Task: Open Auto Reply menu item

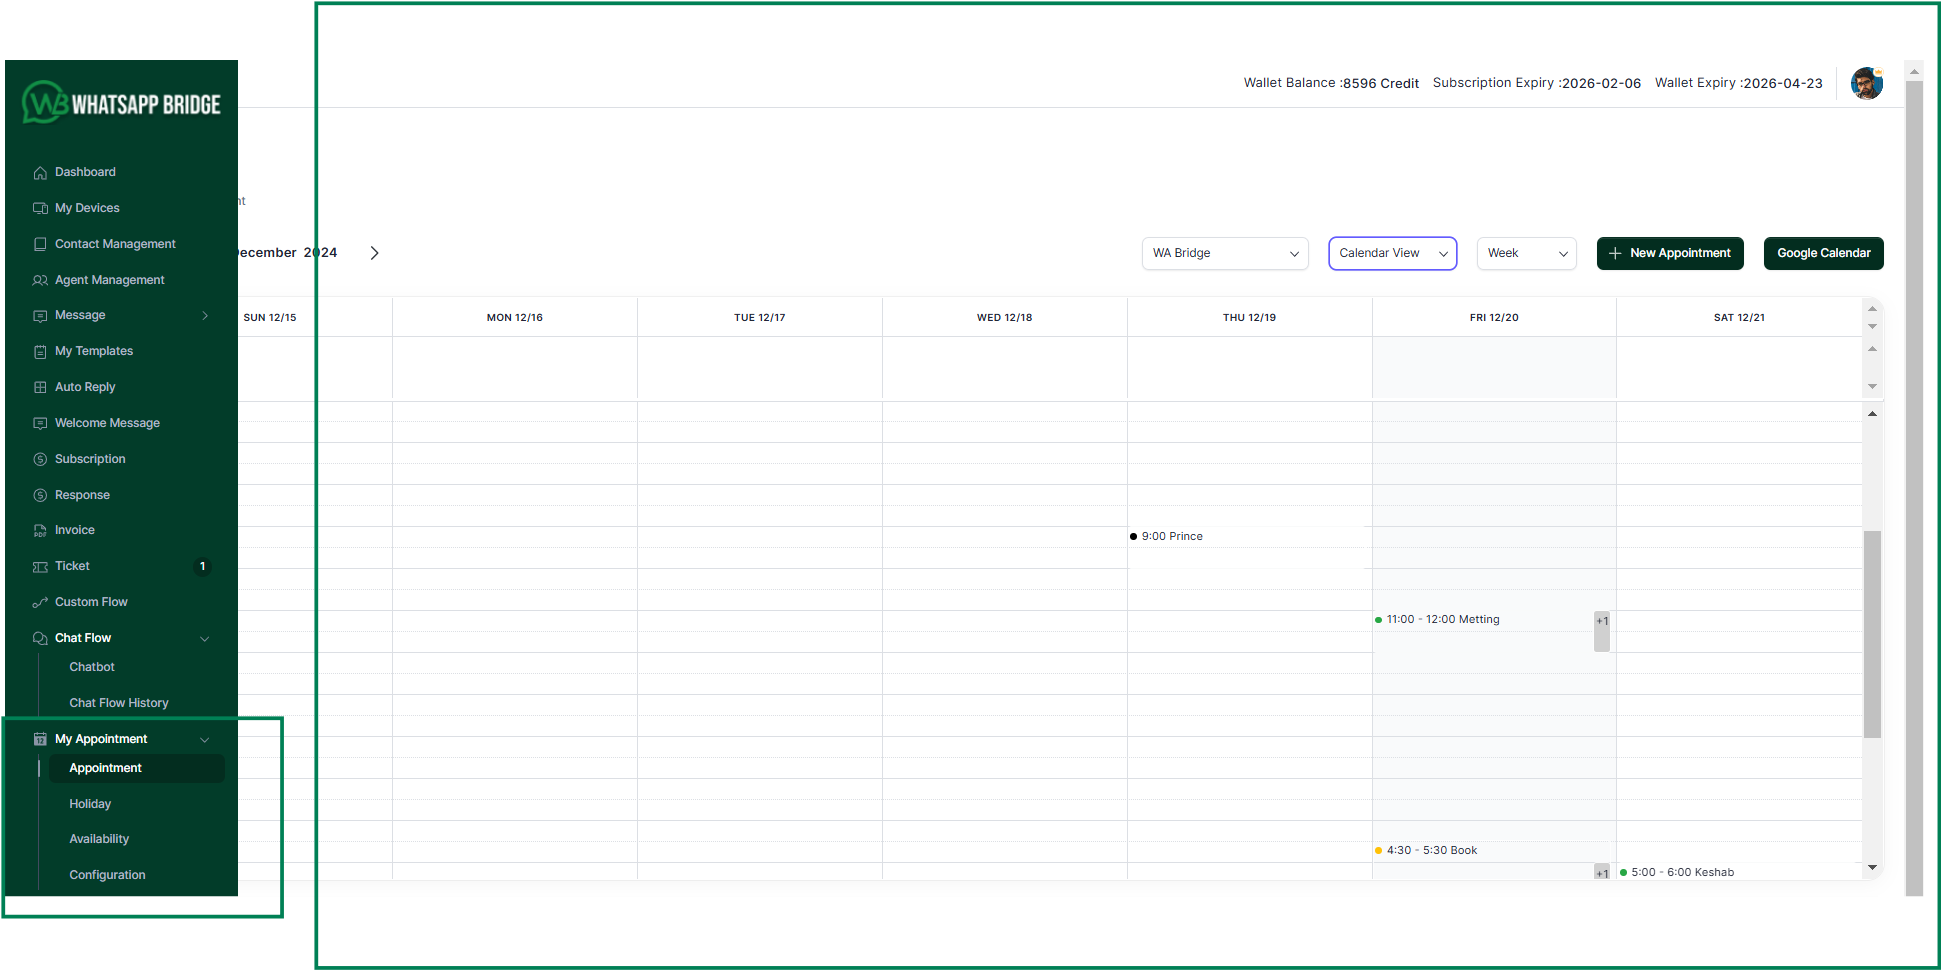Action: coord(85,387)
